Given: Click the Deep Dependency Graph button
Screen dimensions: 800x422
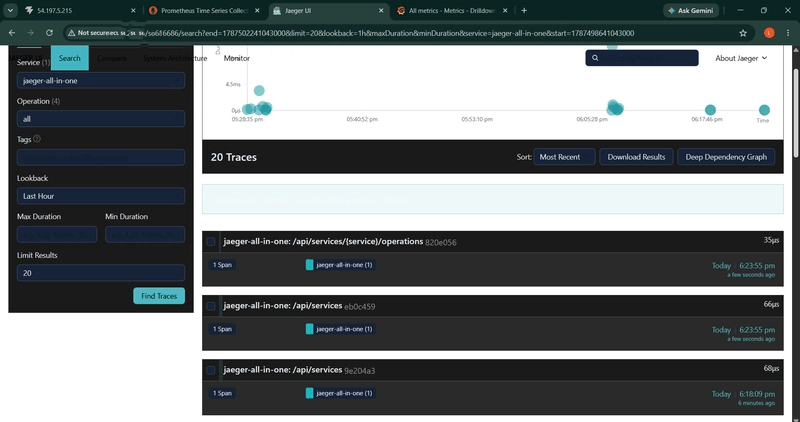Looking at the screenshot, I should point(726,157).
